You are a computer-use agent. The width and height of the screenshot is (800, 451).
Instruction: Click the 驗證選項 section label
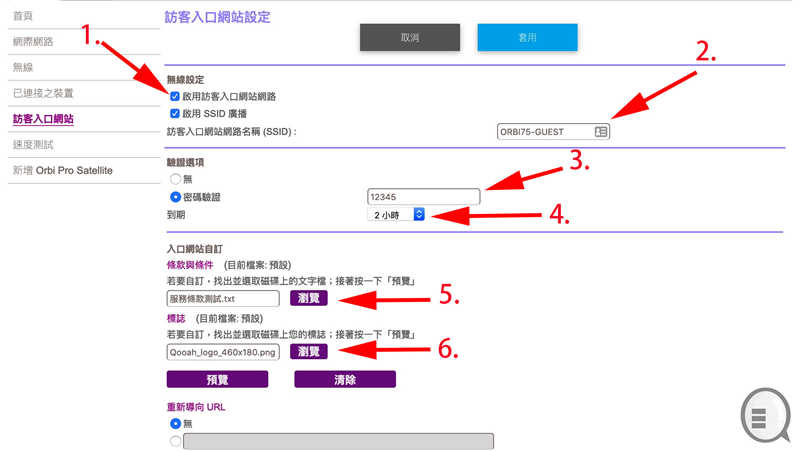[x=185, y=162]
